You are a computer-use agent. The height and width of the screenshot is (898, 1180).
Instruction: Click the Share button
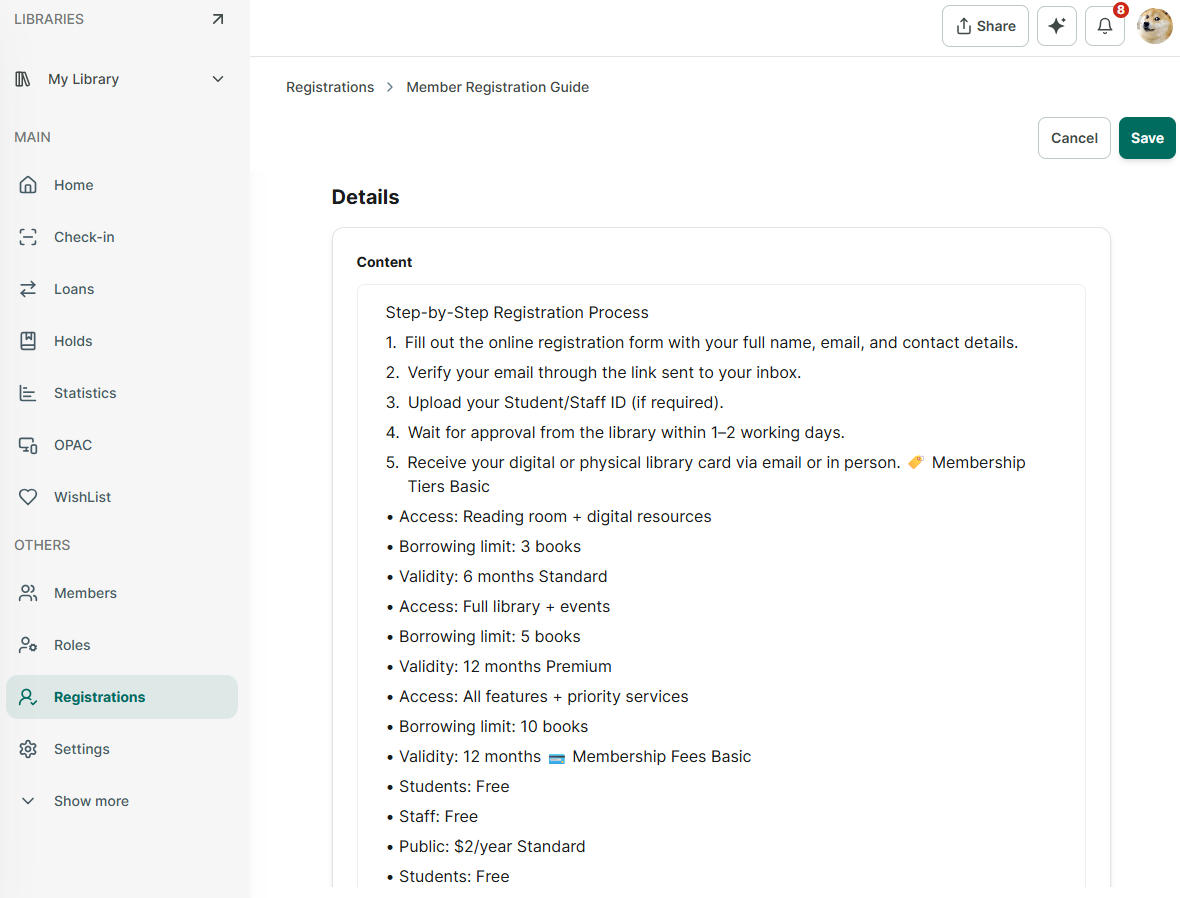(x=985, y=26)
